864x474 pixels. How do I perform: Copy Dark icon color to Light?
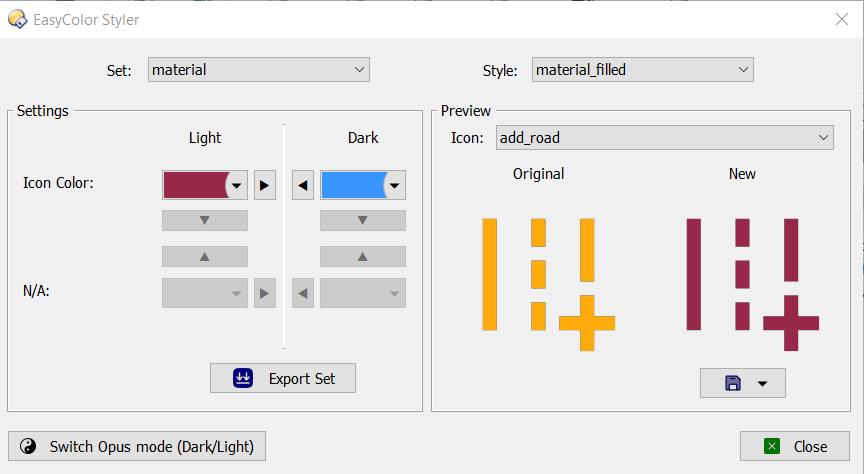tap(303, 185)
